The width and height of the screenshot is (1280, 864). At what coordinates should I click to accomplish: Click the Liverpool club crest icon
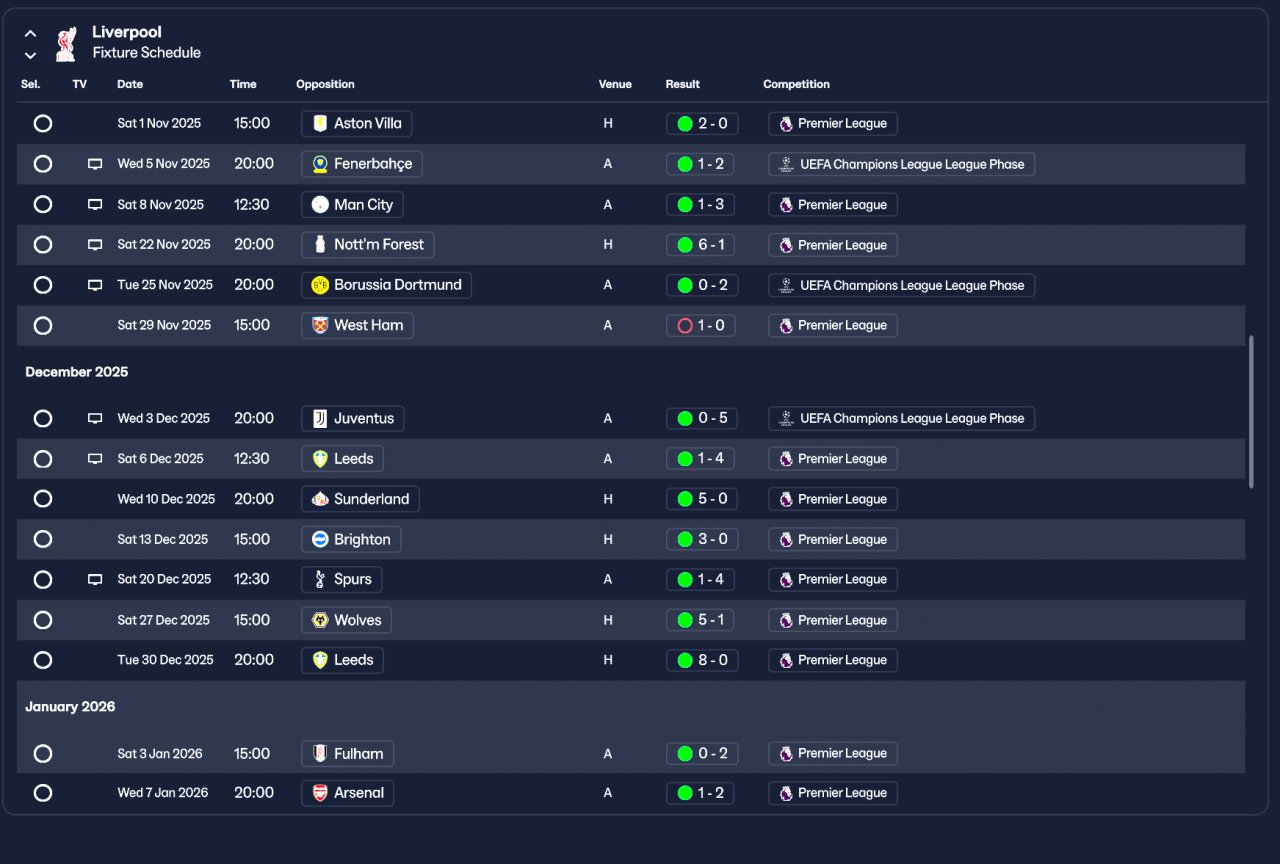(x=65, y=43)
